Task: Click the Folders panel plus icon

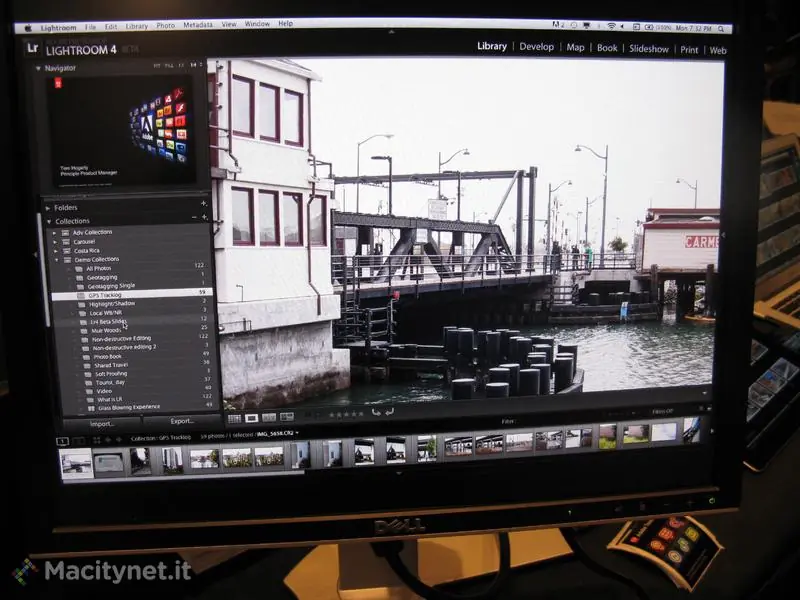Action: click(x=204, y=203)
